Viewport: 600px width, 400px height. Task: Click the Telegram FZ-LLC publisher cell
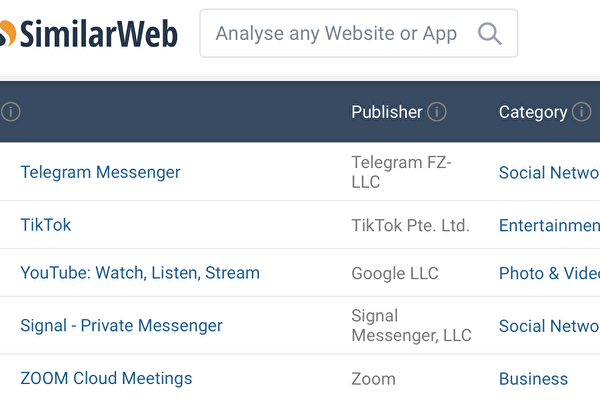tap(402, 172)
